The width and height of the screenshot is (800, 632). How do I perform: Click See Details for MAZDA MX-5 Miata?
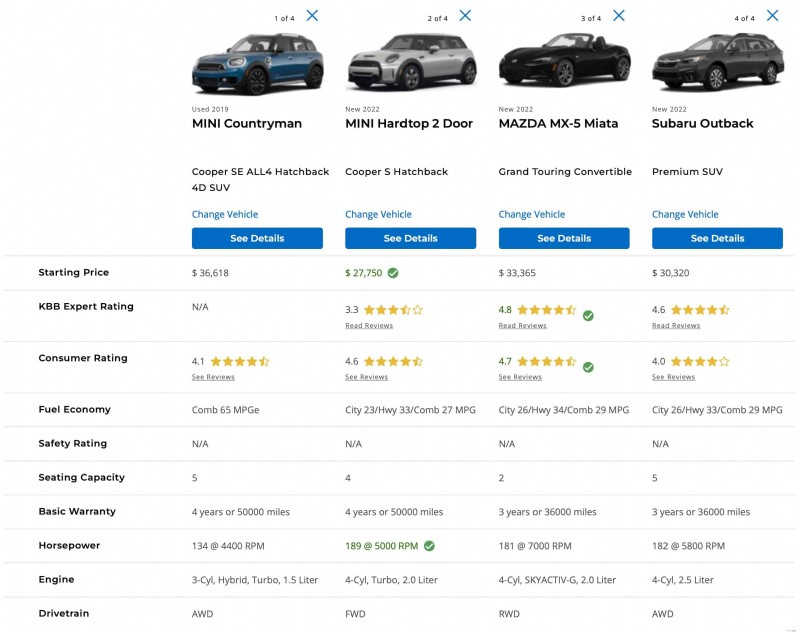pyautogui.click(x=564, y=238)
